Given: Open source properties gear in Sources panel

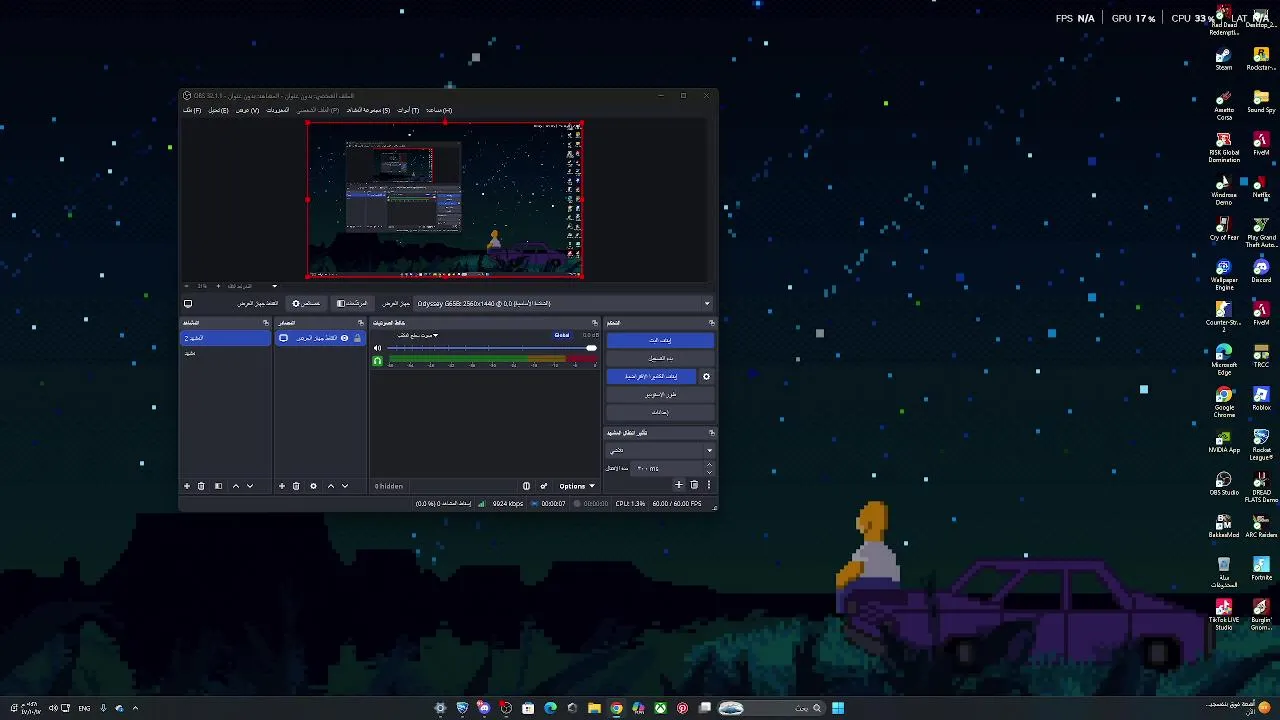Looking at the screenshot, I should coord(313,486).
